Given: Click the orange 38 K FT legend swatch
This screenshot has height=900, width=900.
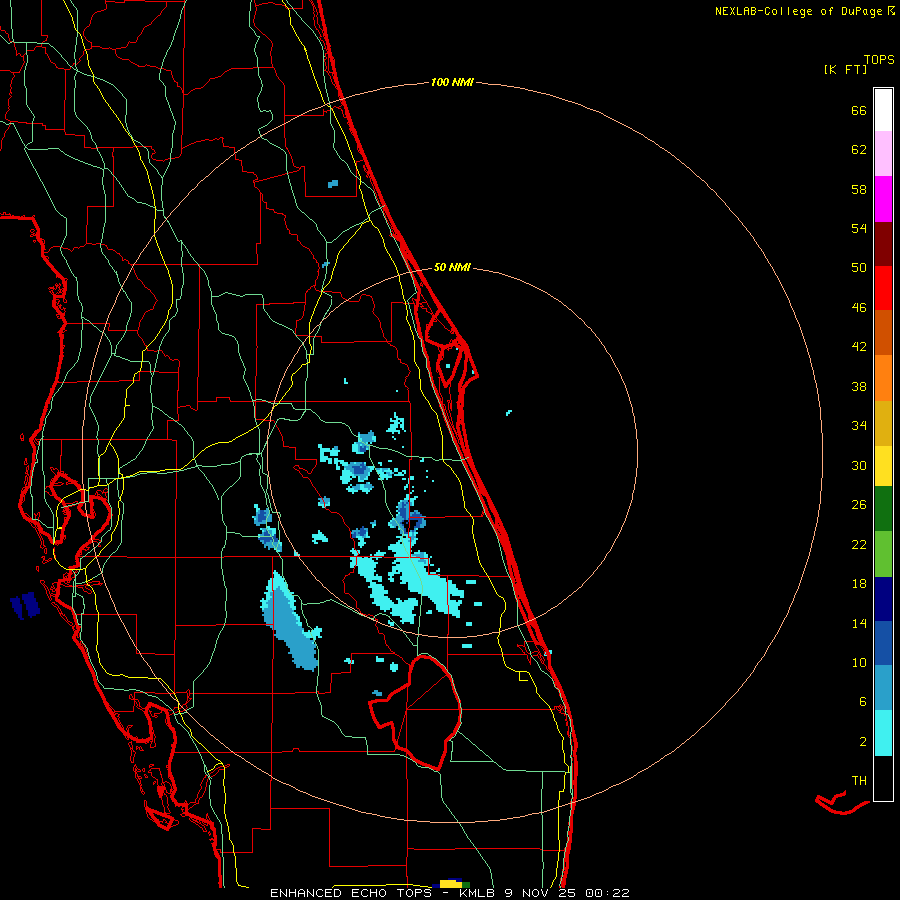Looking at the screenshot, I should point(883,378).
